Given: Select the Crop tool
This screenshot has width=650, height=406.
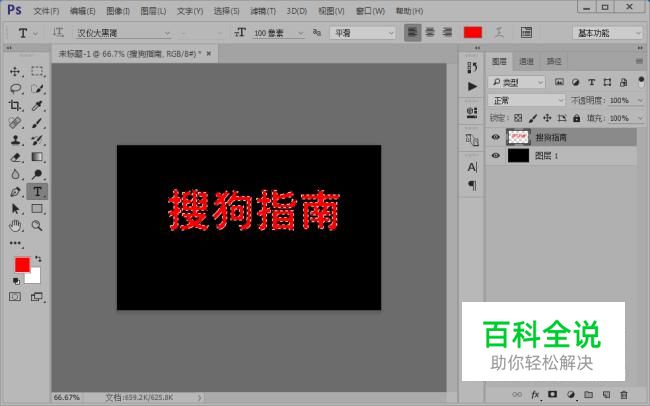Looking at the screenshot, I should [15, 105].
